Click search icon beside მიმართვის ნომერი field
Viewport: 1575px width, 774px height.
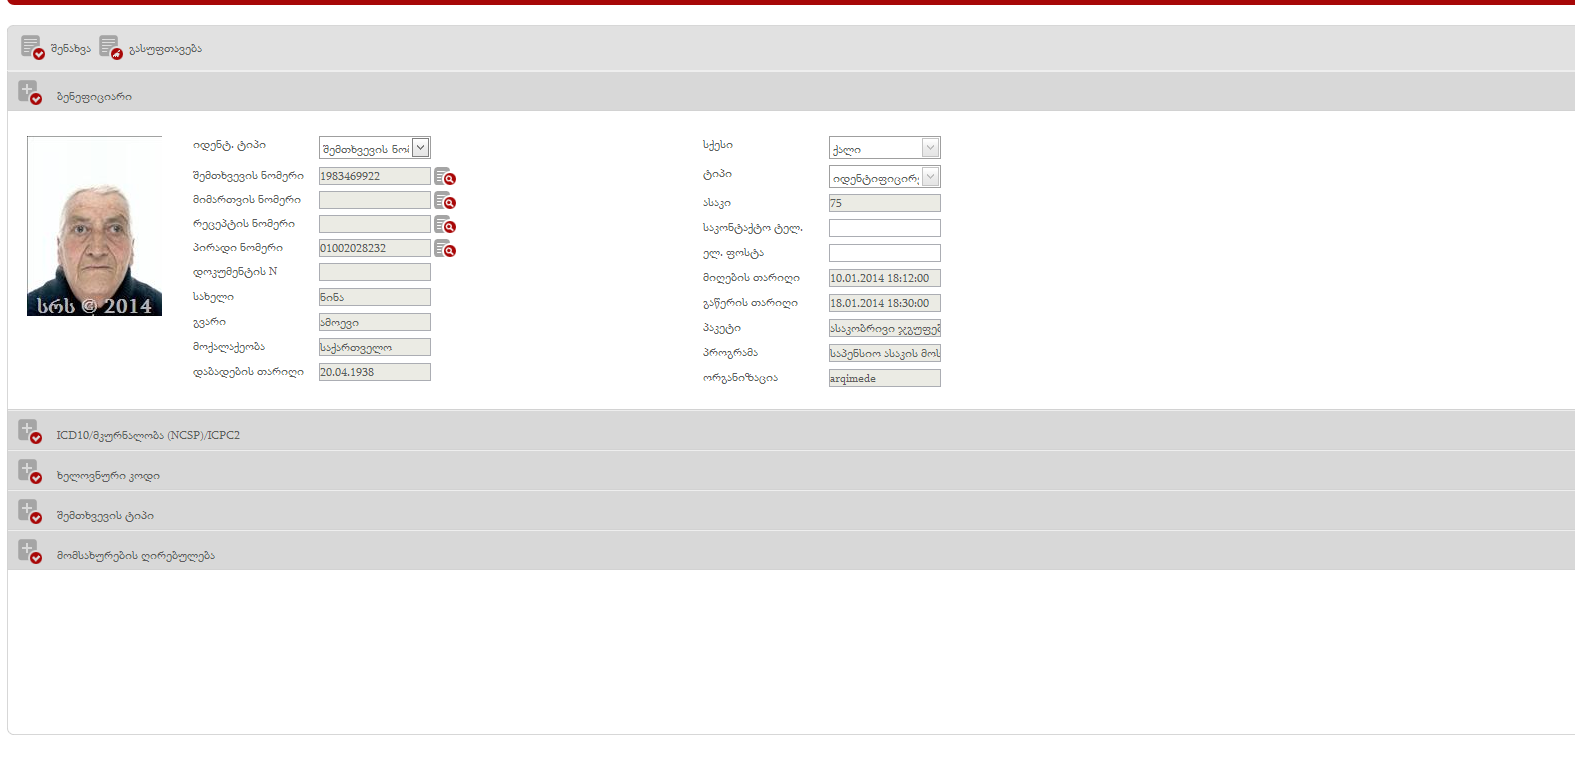pyautogui.click(x=445, y=201)
